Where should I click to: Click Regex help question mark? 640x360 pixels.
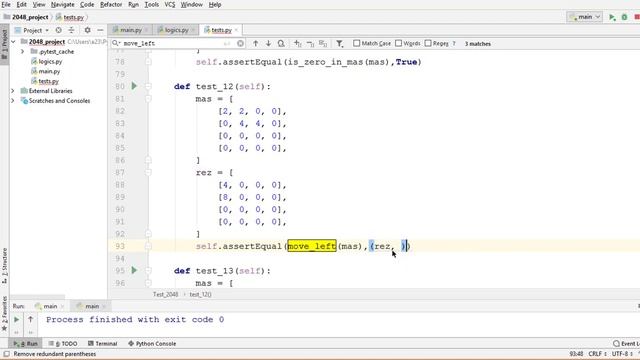pos(453,43)
